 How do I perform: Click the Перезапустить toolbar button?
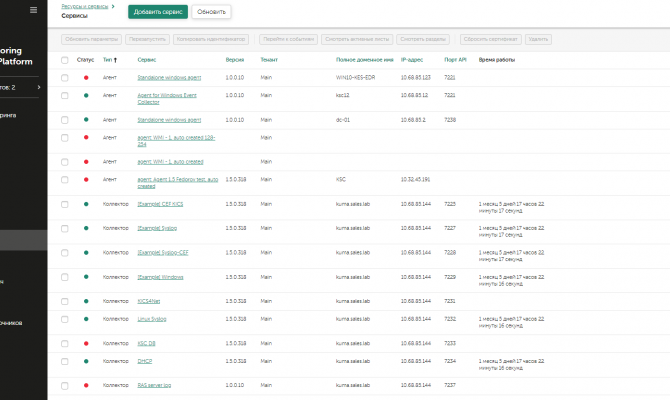click(147, 39)
